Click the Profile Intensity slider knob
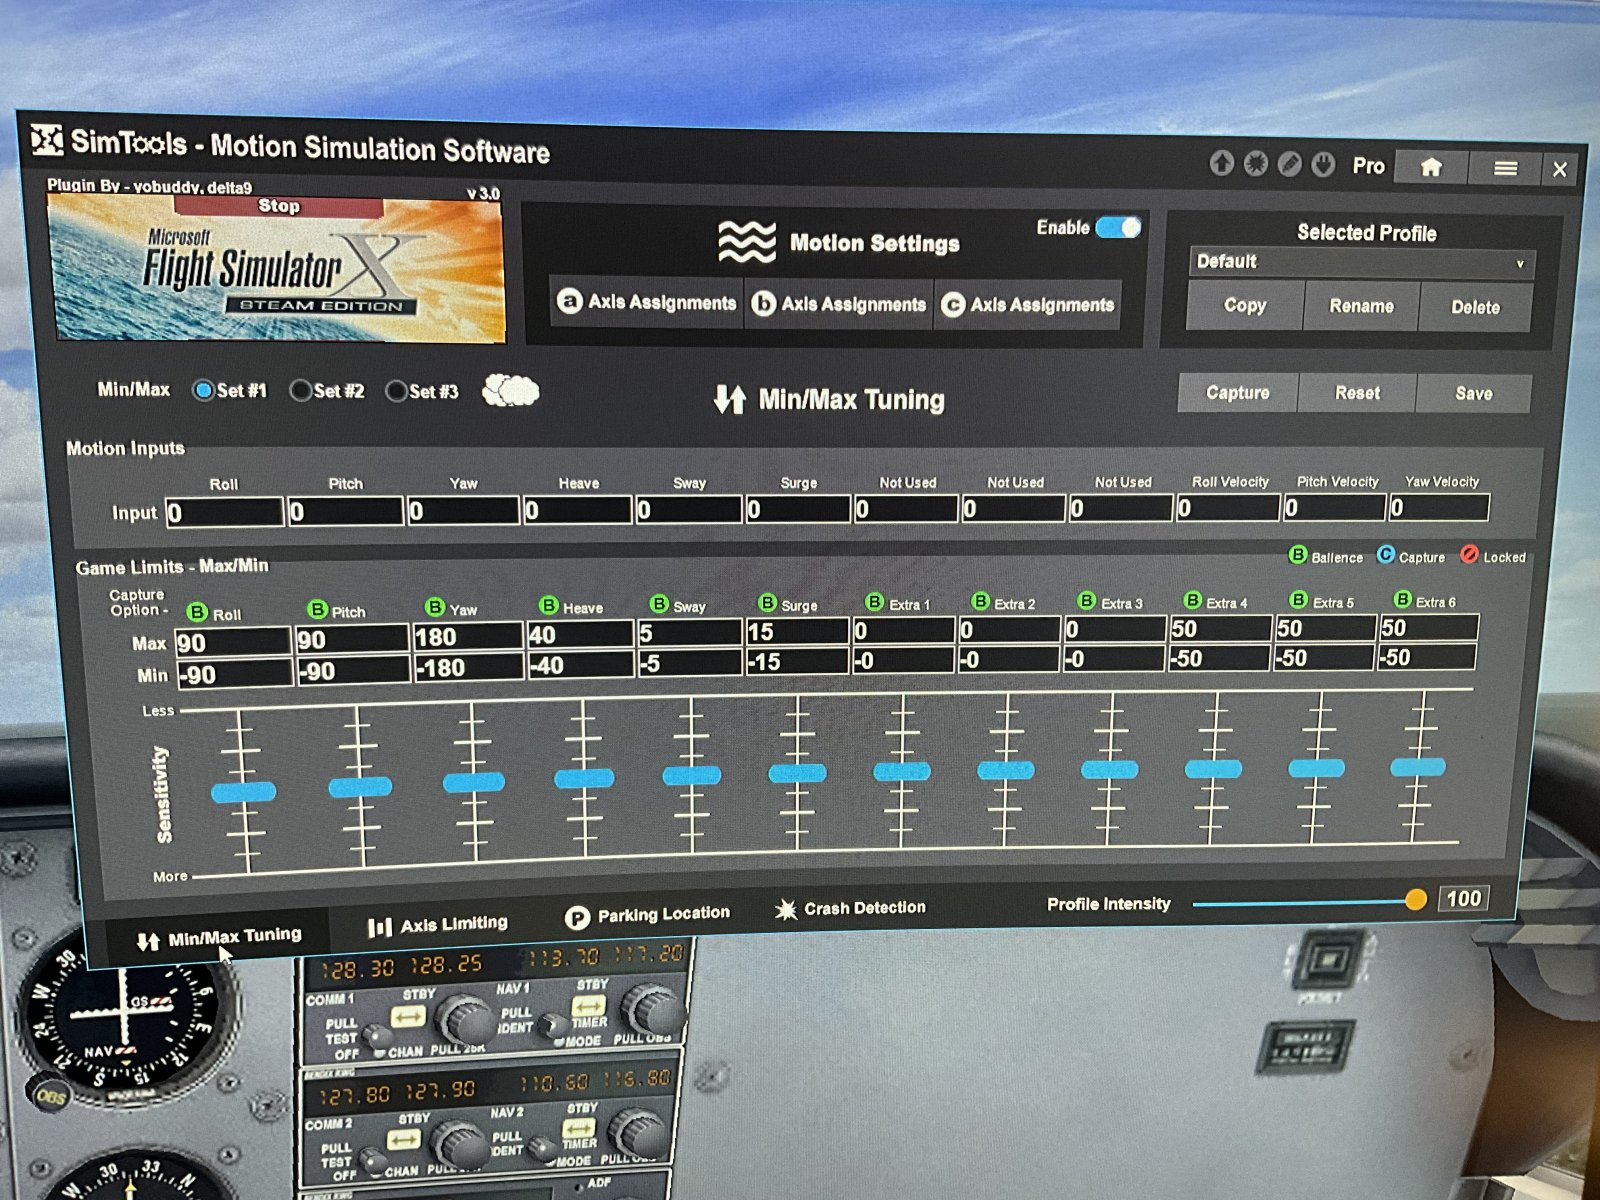 point(1415,899)
